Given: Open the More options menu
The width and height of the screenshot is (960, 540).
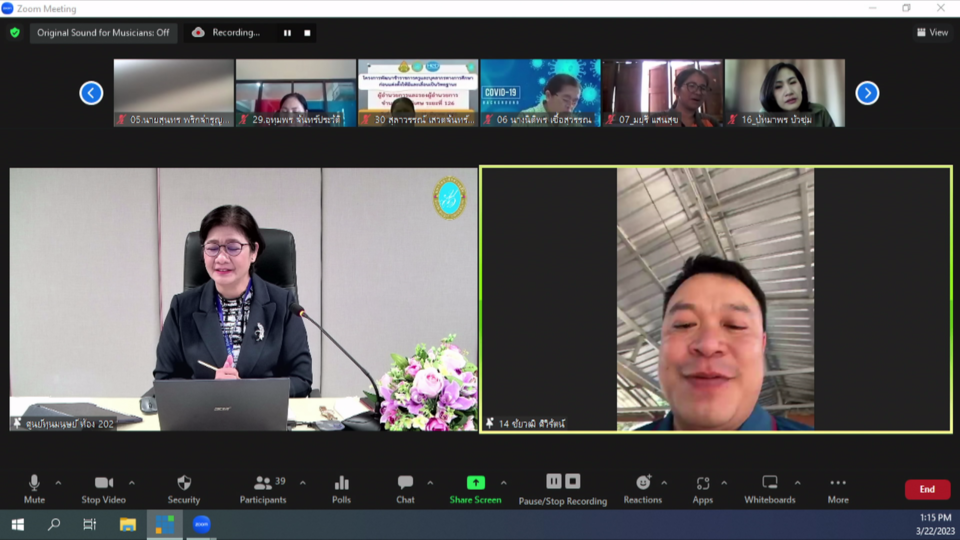Looking at the screenshot, I should [838, 483].
